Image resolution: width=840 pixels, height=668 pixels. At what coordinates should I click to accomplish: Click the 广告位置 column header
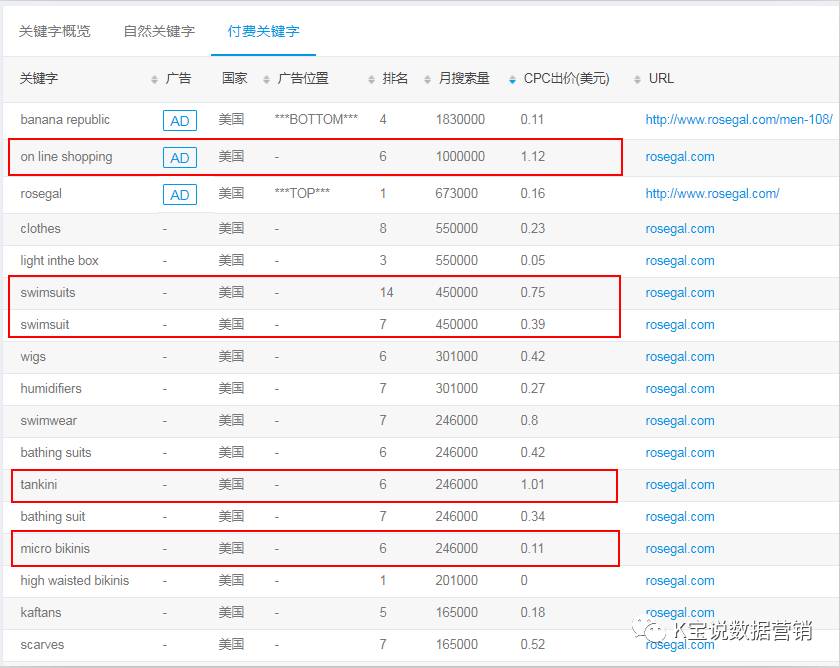point(303,79)
